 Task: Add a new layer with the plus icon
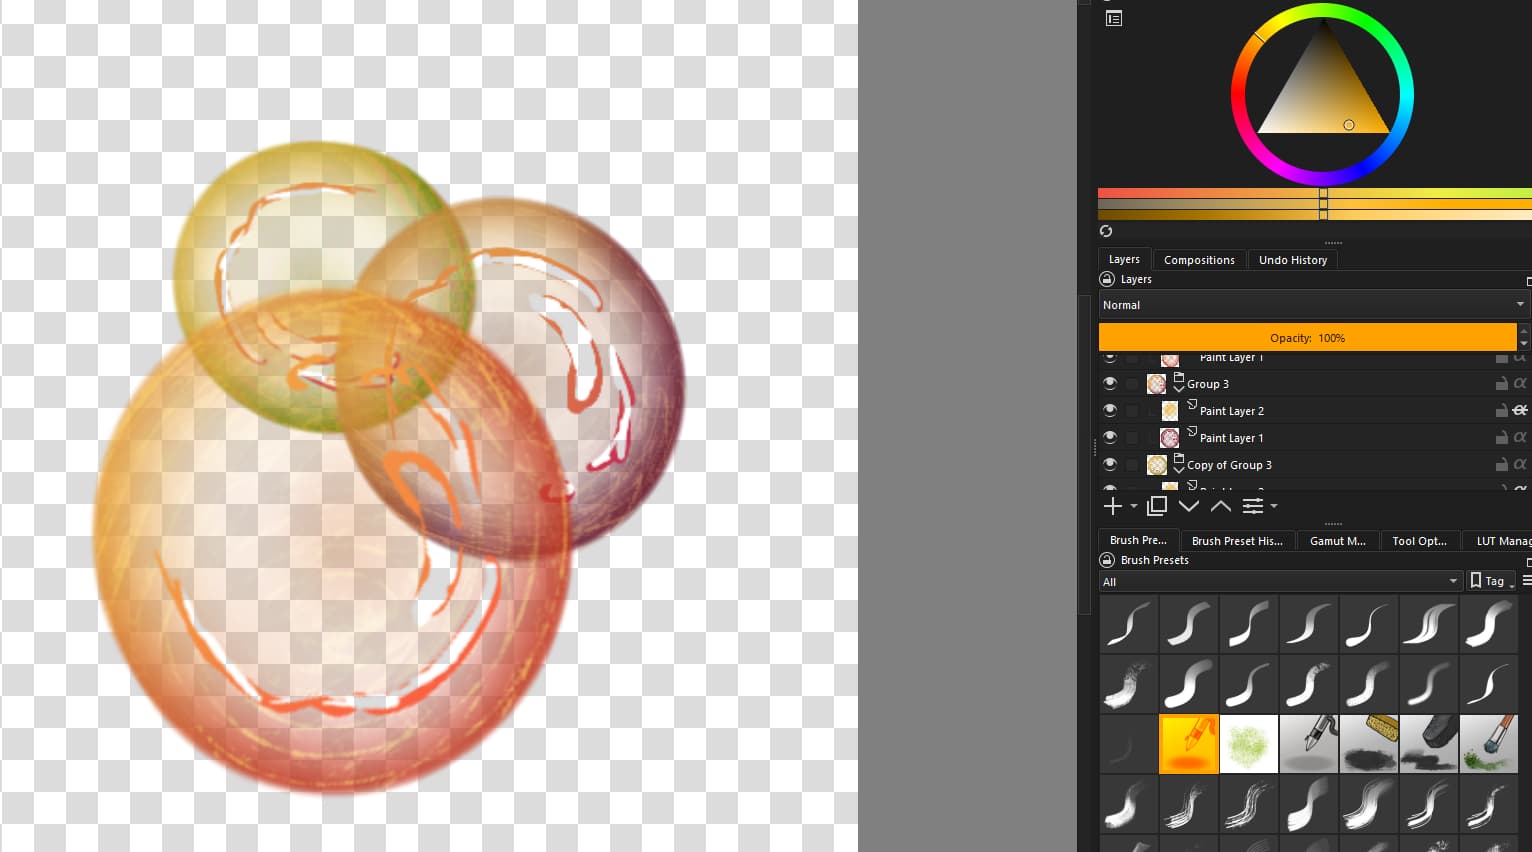click(1112, 506)
